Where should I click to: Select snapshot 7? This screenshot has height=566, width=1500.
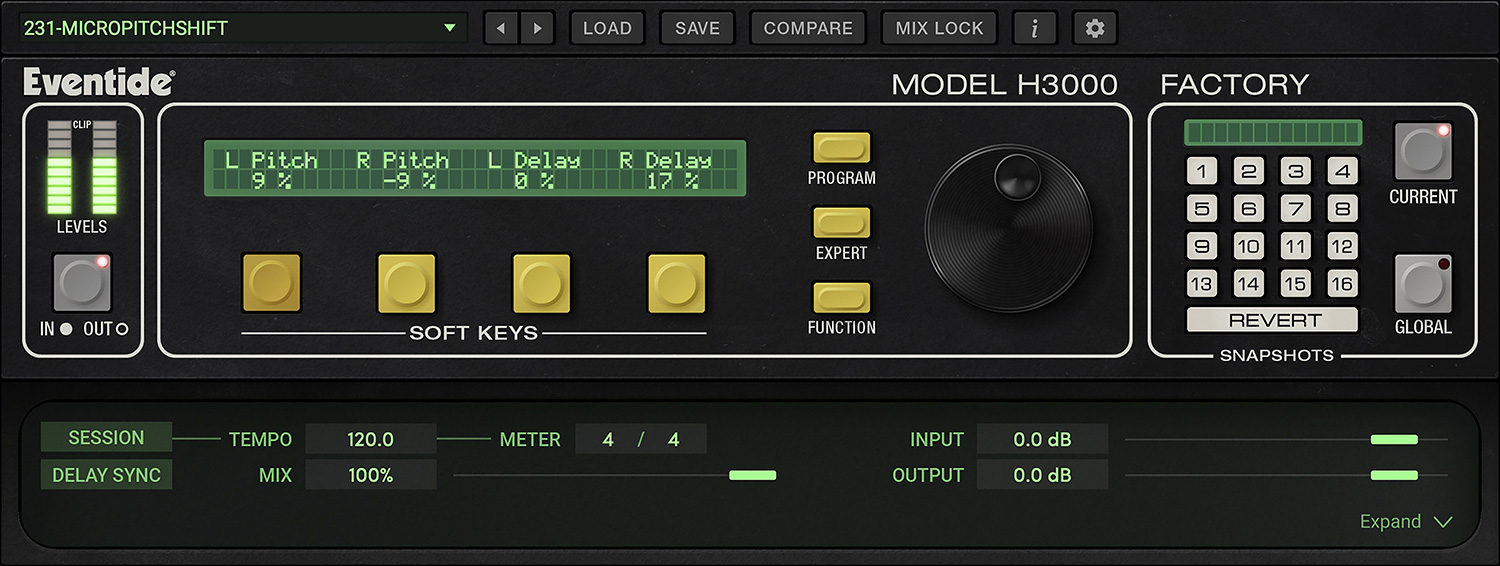coord(1295,209)
